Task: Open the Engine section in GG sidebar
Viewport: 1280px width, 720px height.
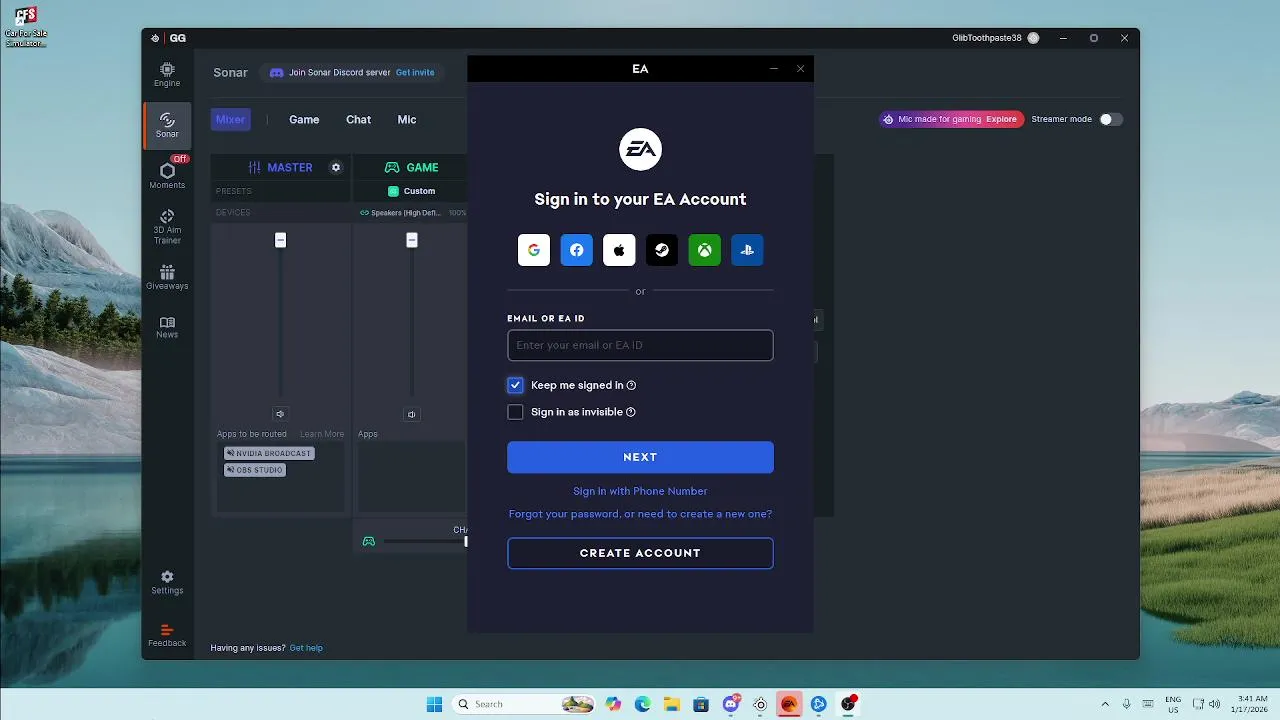Action: click(167, 75)
